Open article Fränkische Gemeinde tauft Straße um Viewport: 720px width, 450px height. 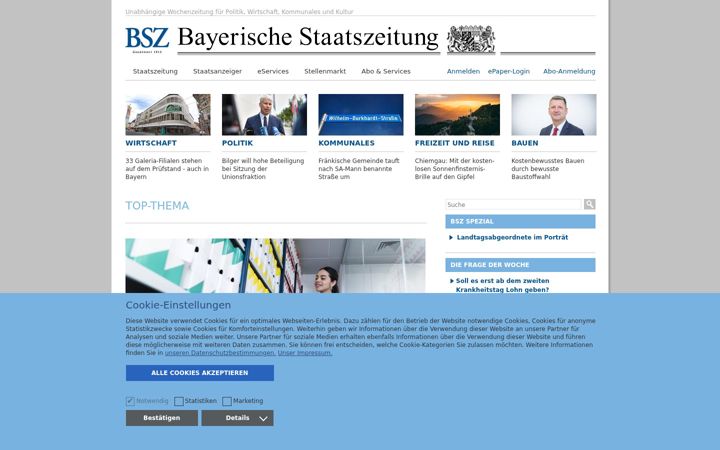coord(359,169)
